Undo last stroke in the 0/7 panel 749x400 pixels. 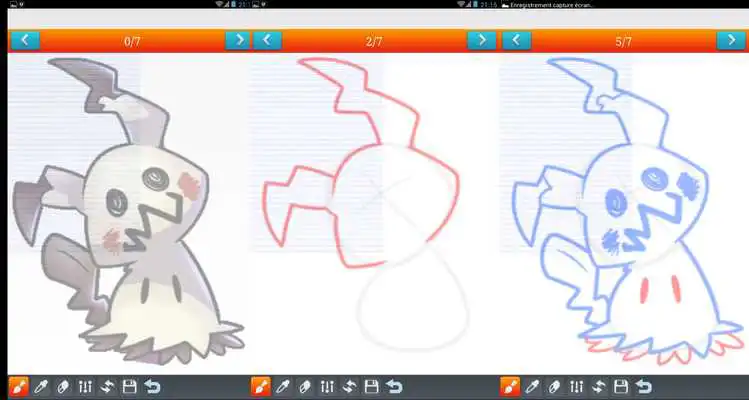coord(152,386)
